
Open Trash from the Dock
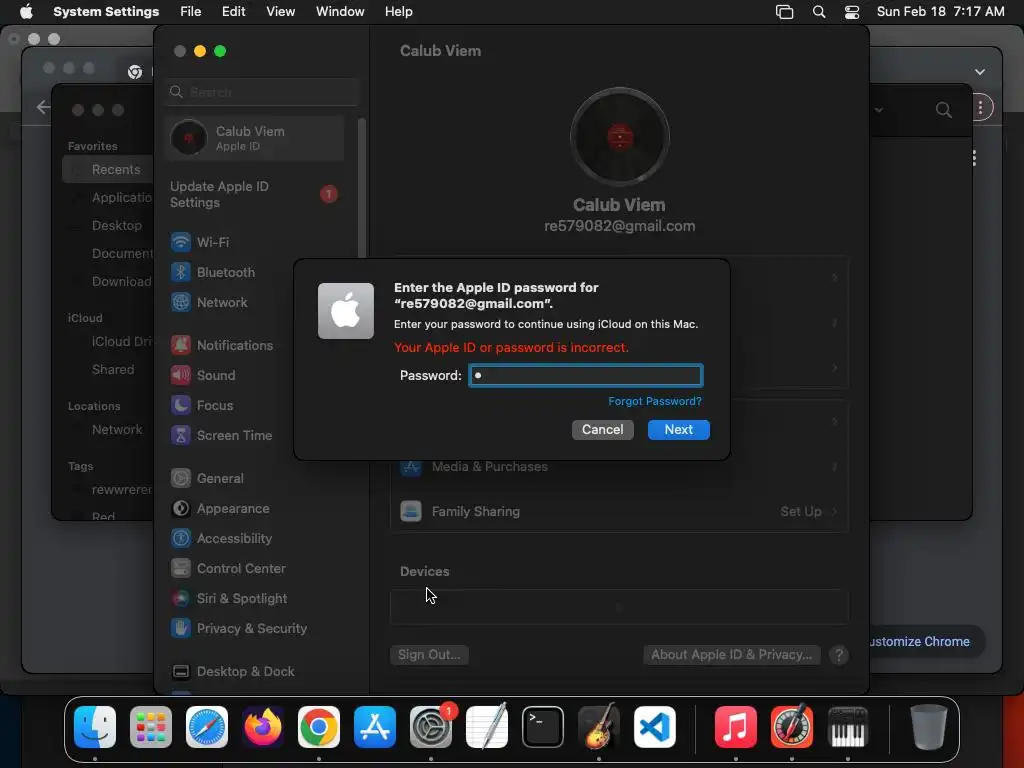pyautogui.click(x=928, y=727)
